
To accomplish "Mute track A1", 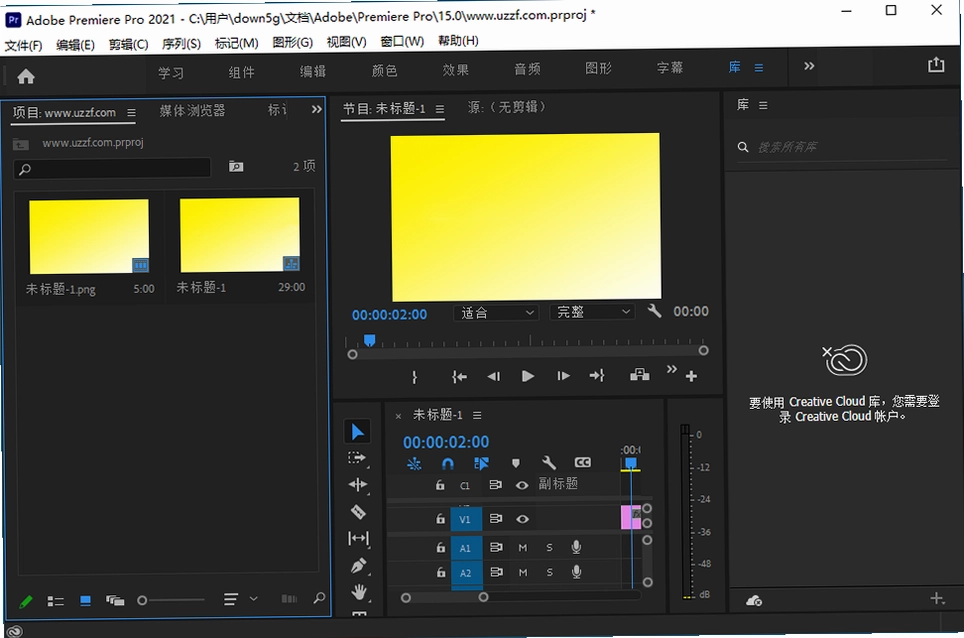I will pyautogui.click(x=523, y=547).
